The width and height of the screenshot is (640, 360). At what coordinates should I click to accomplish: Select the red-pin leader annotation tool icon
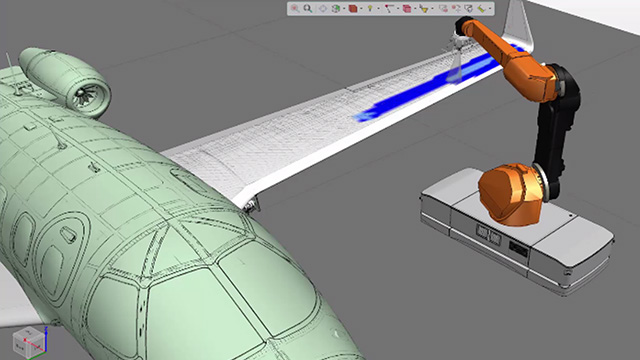[389, 8]
